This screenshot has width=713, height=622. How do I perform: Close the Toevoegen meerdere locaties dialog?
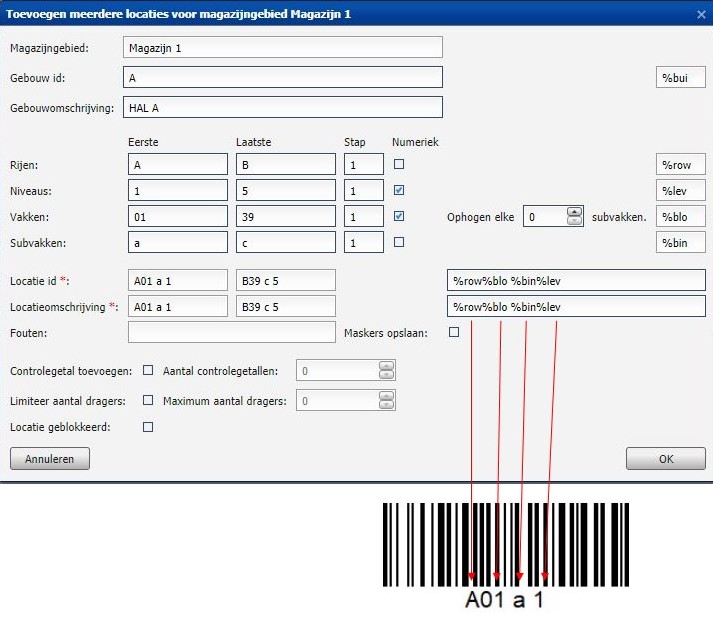(x=701, y=15)
